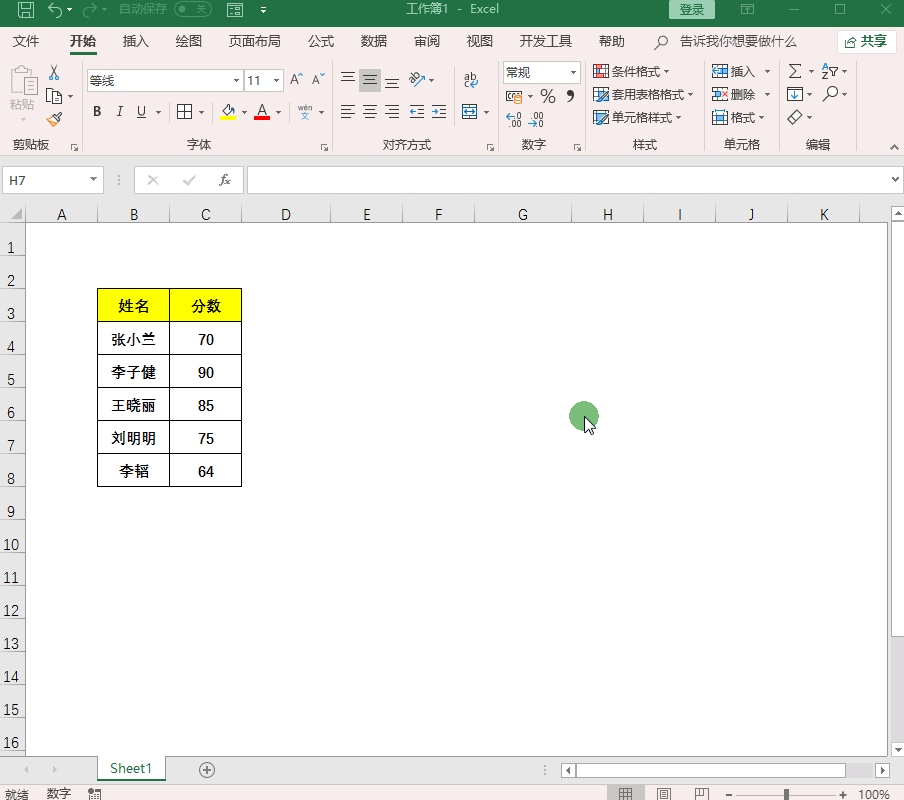Screen dimensions: 904x800
Task: Click the Format Painter brush icon
Action: [54, 119]
